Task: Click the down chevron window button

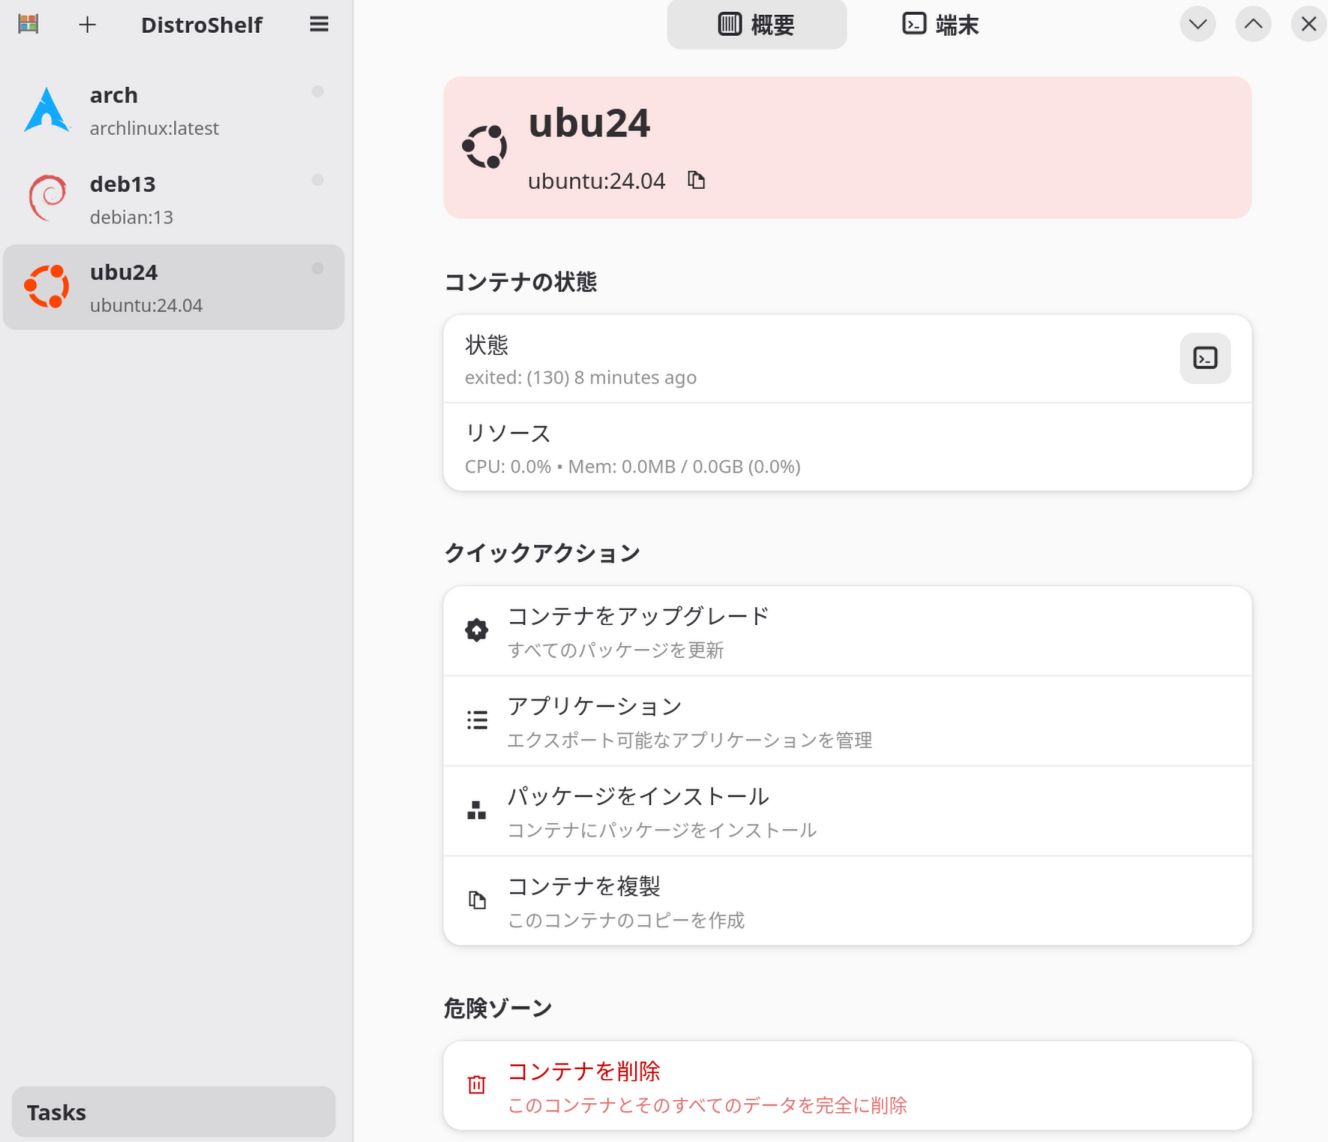Action: (1198, 24)
